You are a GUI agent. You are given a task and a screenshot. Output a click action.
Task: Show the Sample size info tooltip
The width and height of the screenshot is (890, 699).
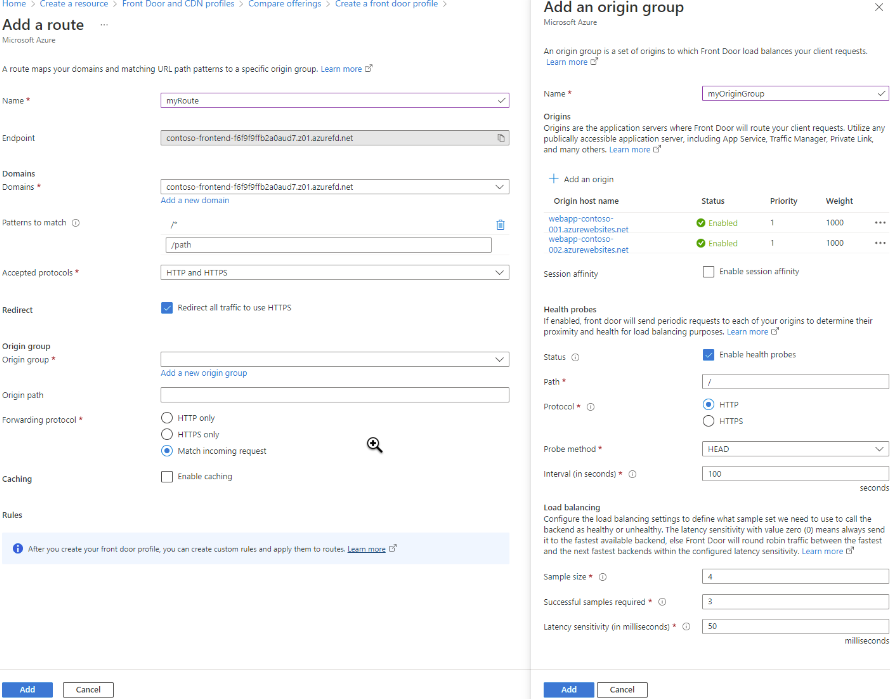(x=603, y=577)
